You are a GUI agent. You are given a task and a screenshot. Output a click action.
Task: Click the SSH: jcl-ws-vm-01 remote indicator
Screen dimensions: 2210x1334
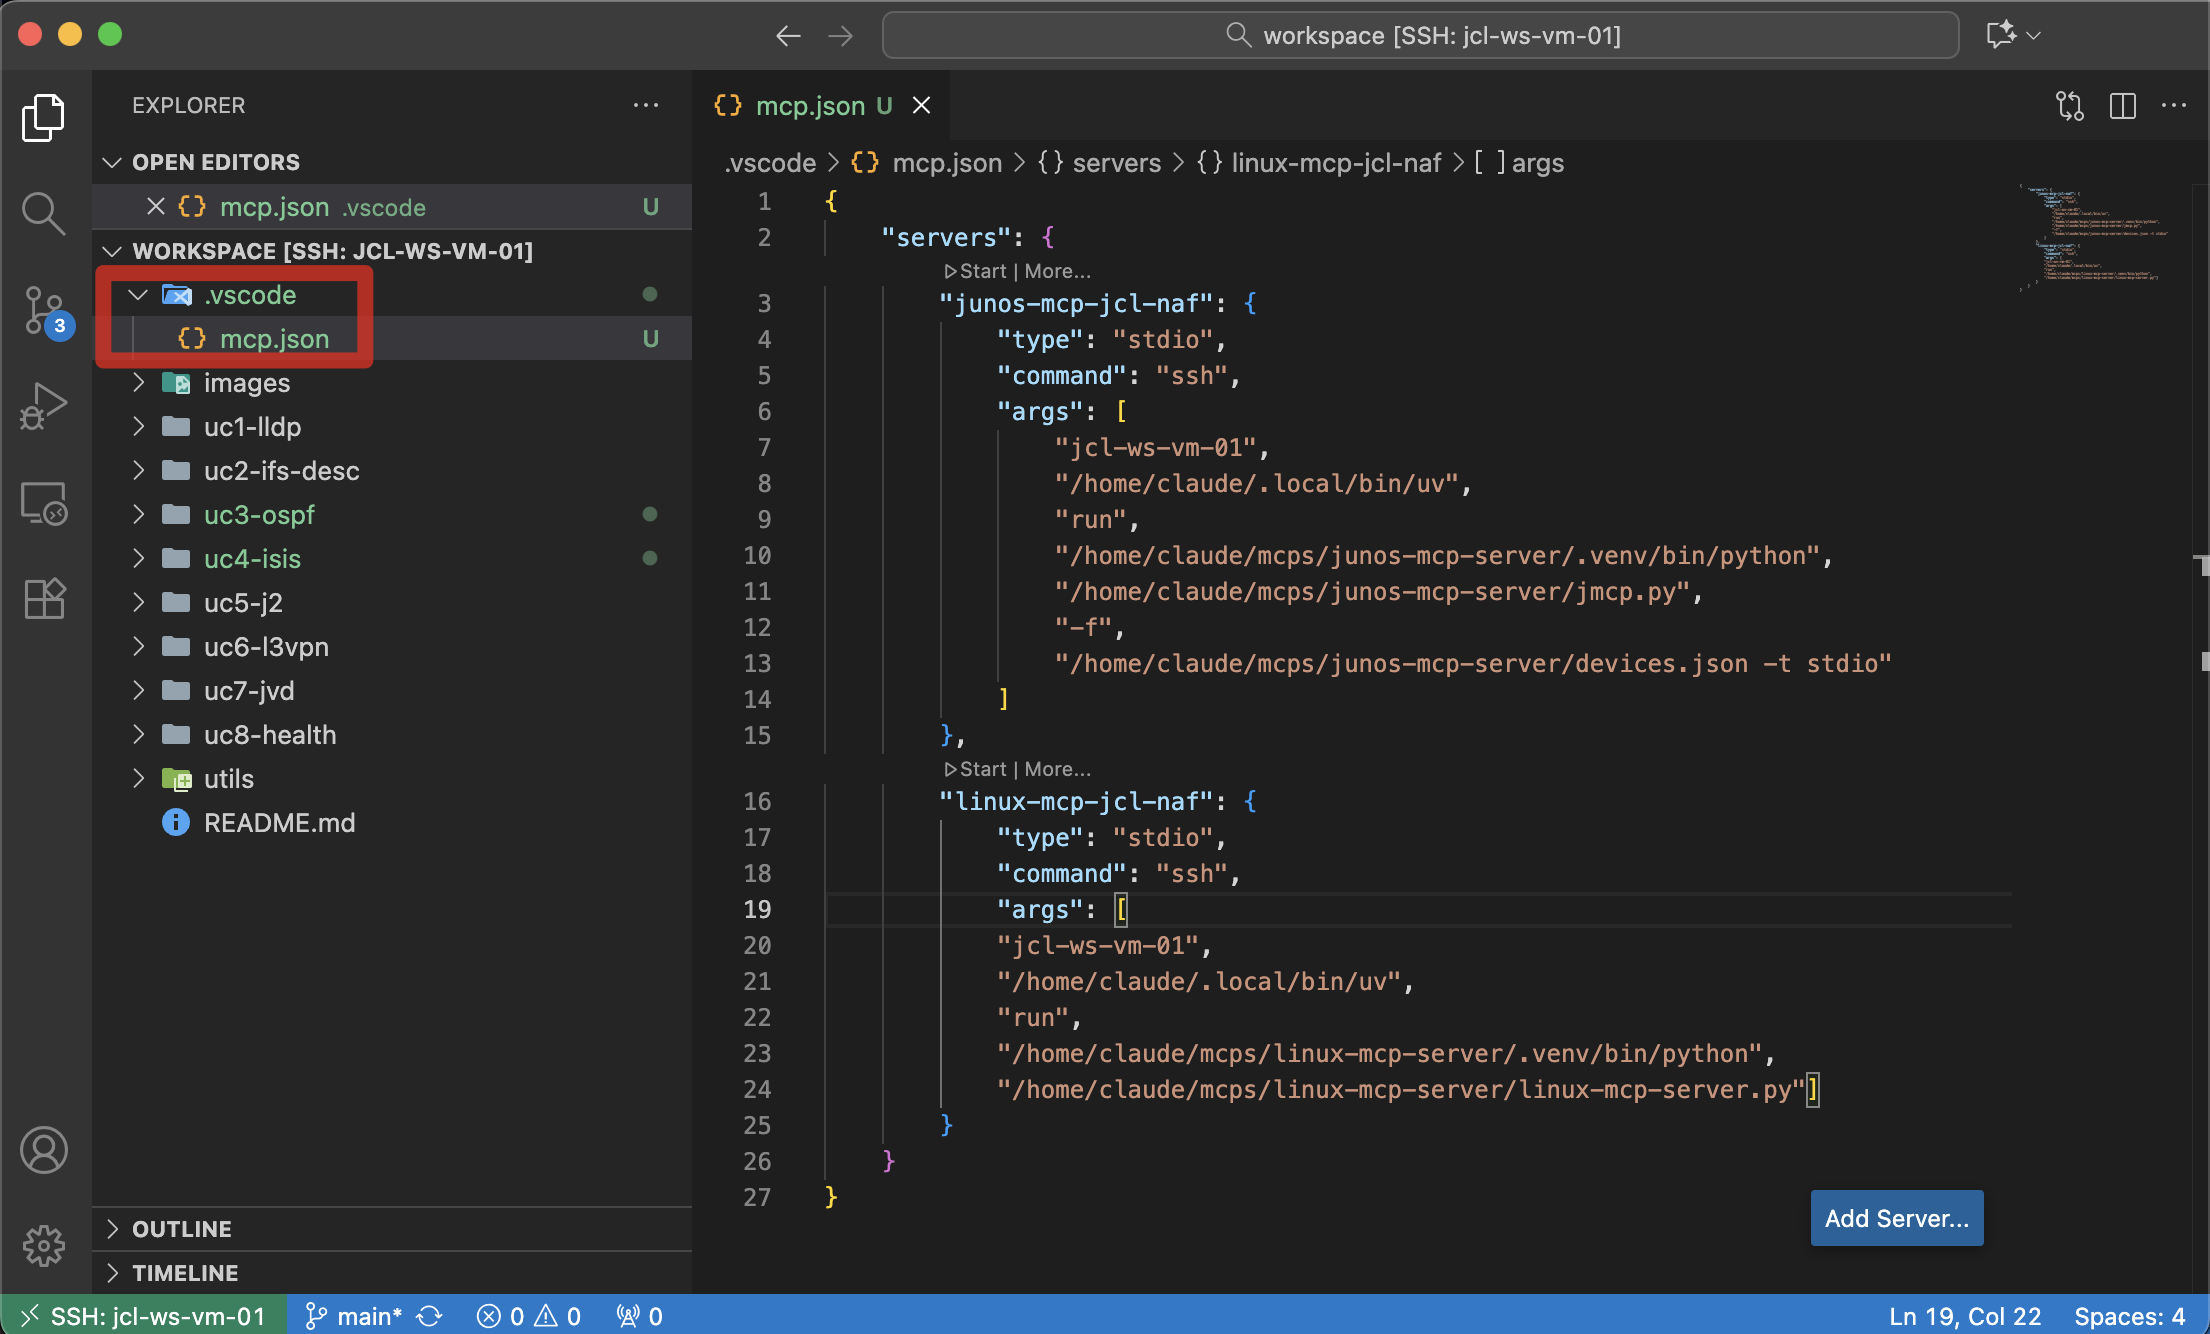144,1315
